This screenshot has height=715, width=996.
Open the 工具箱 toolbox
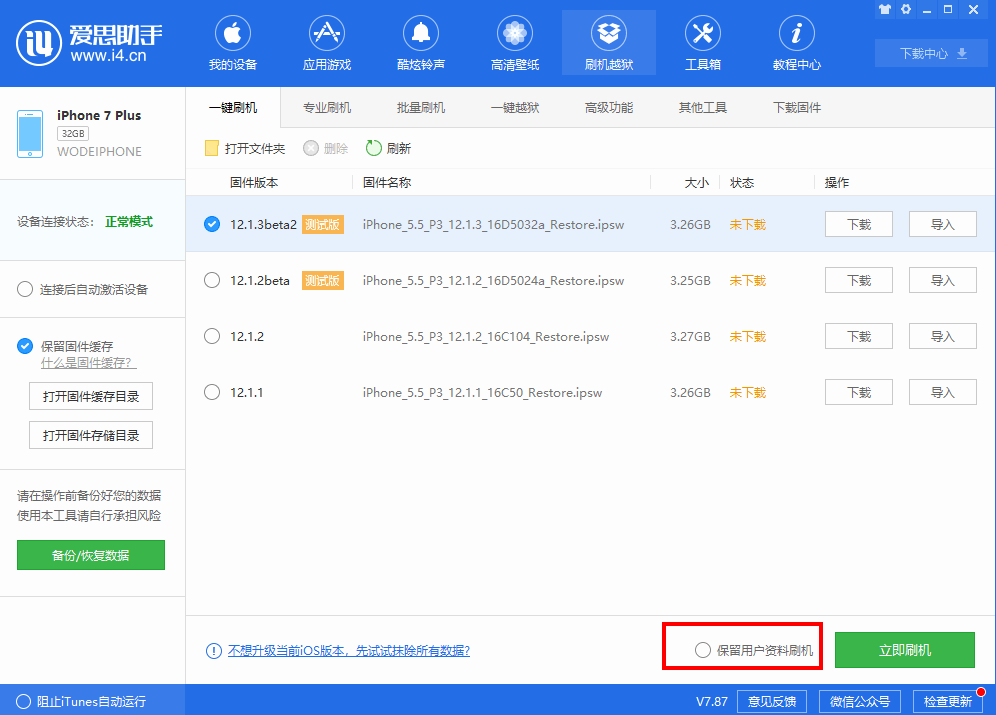(702, 42)
